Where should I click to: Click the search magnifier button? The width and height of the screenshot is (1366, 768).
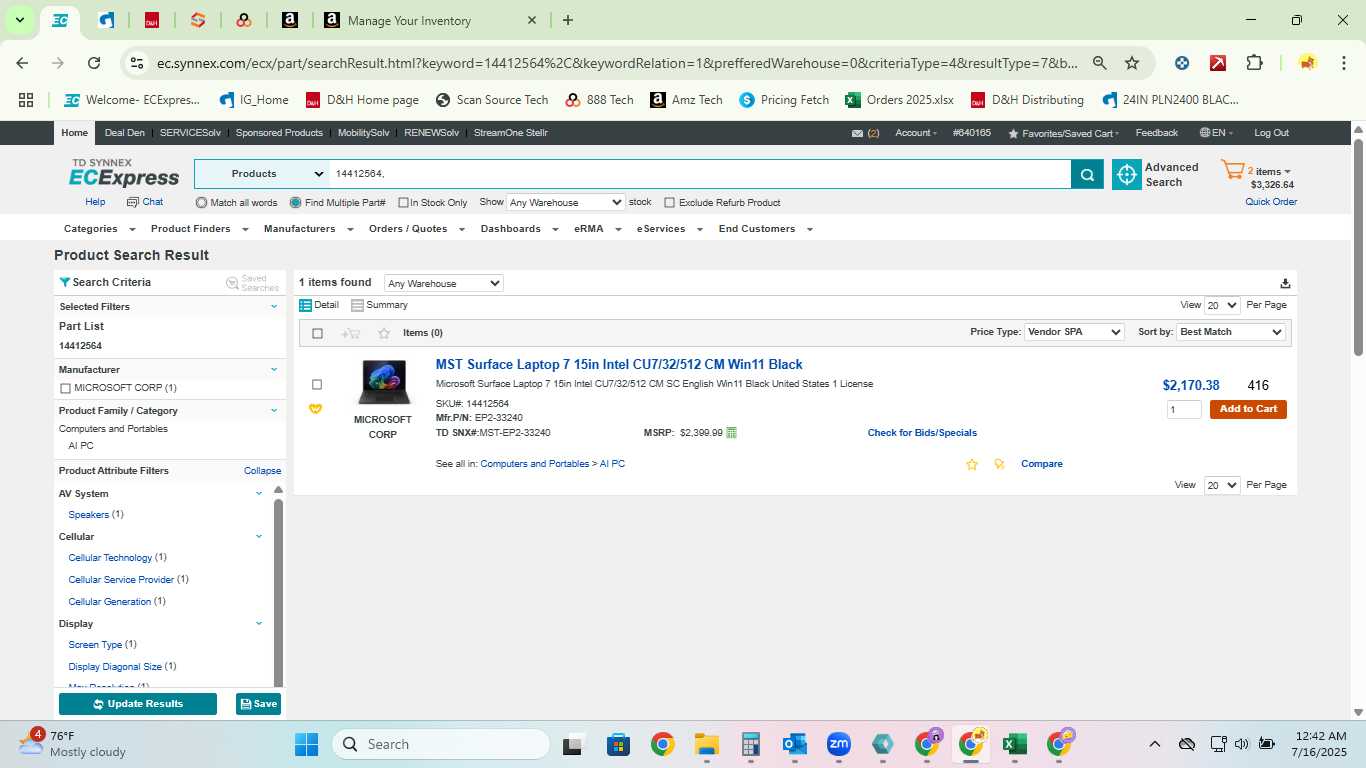1087,174
